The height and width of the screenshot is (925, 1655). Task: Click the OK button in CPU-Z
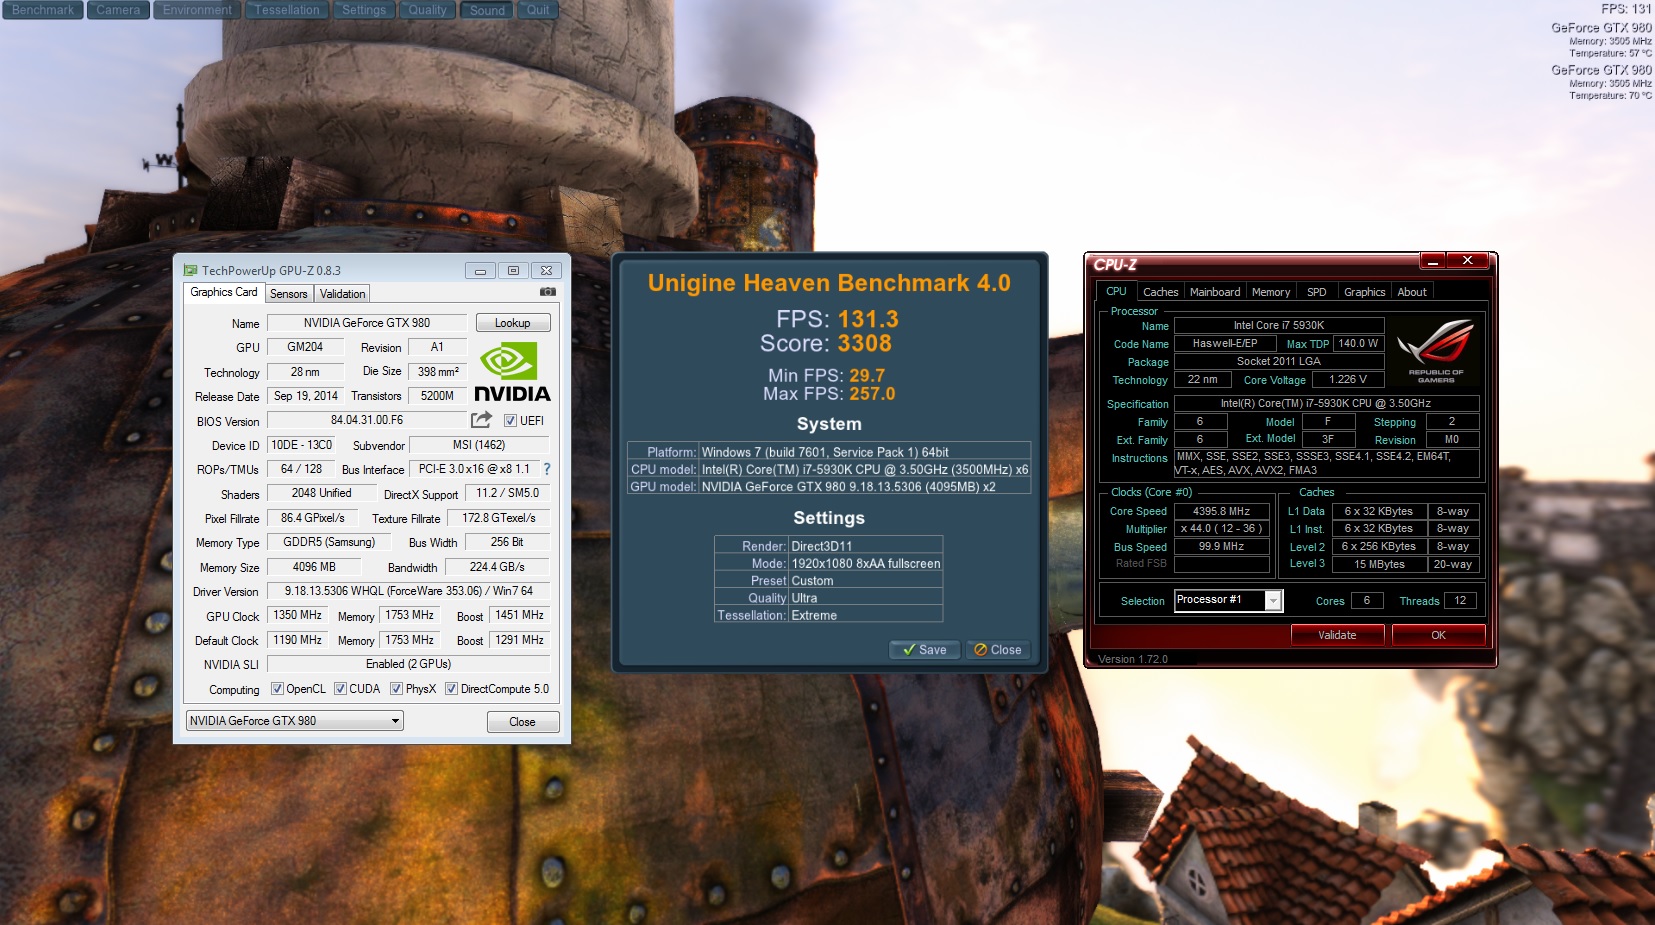click(1438, 635)
